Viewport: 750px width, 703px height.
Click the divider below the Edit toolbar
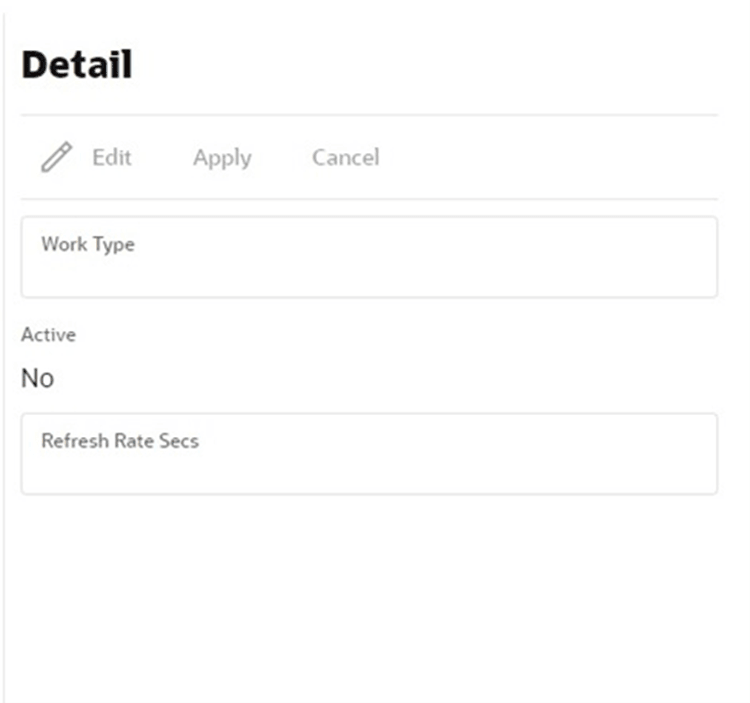pyautogui.click(x=369, y=198)
